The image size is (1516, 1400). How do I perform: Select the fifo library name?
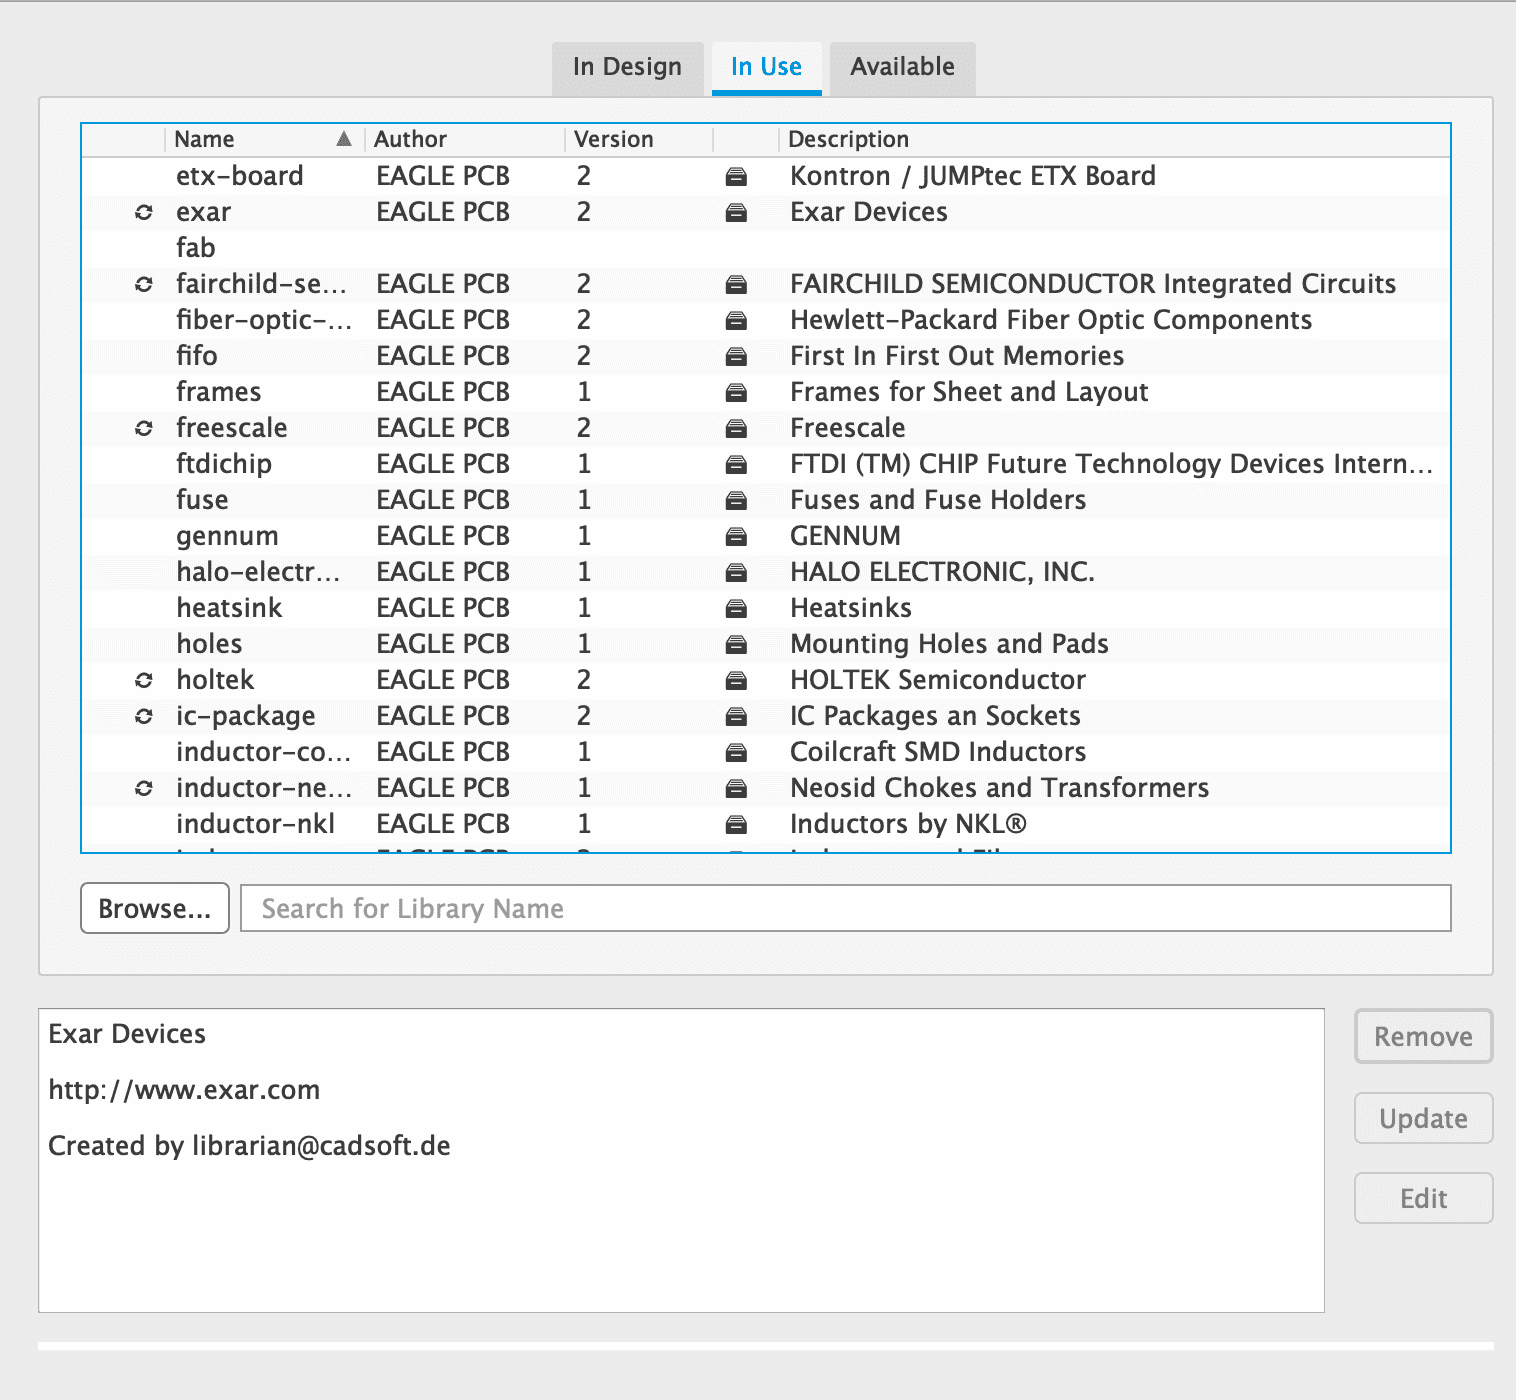[197, 356]
